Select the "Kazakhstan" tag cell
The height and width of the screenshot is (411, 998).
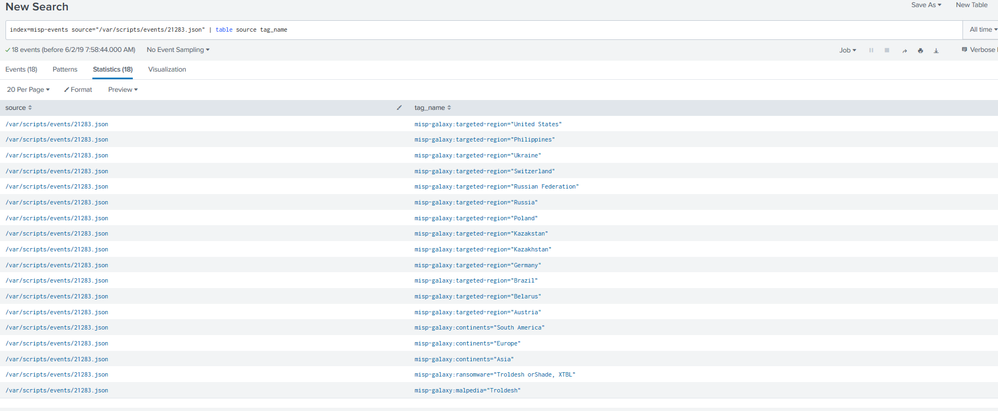pos(483,249)
